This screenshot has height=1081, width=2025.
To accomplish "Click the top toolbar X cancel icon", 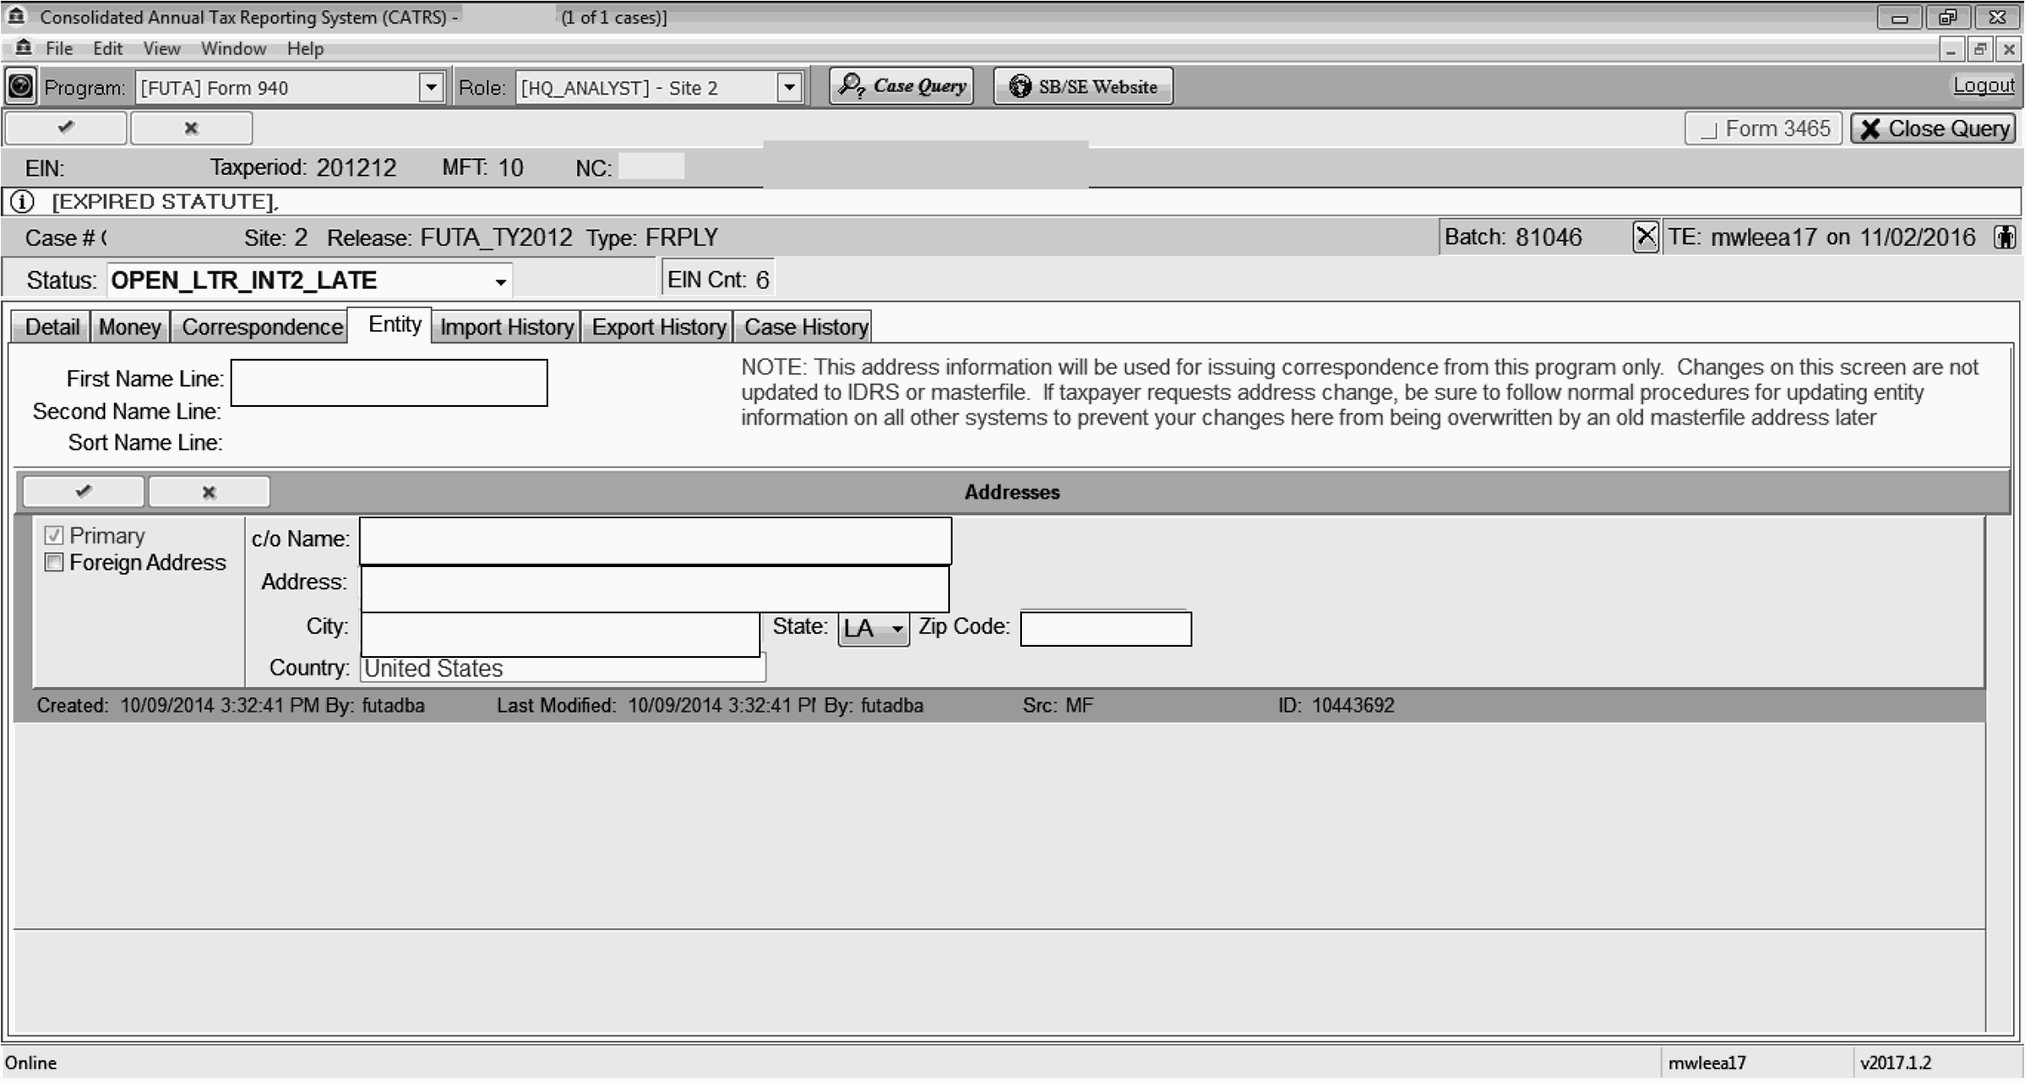I will (191, 128).
